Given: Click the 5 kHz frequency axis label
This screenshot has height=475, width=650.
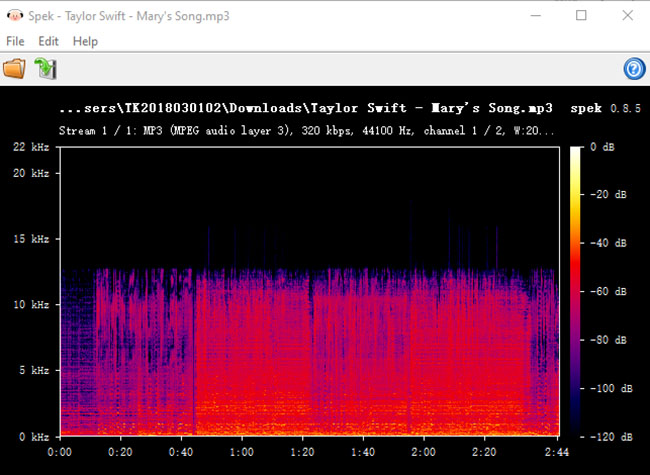Looking at the screenshot, I should (x=34, y=370).
